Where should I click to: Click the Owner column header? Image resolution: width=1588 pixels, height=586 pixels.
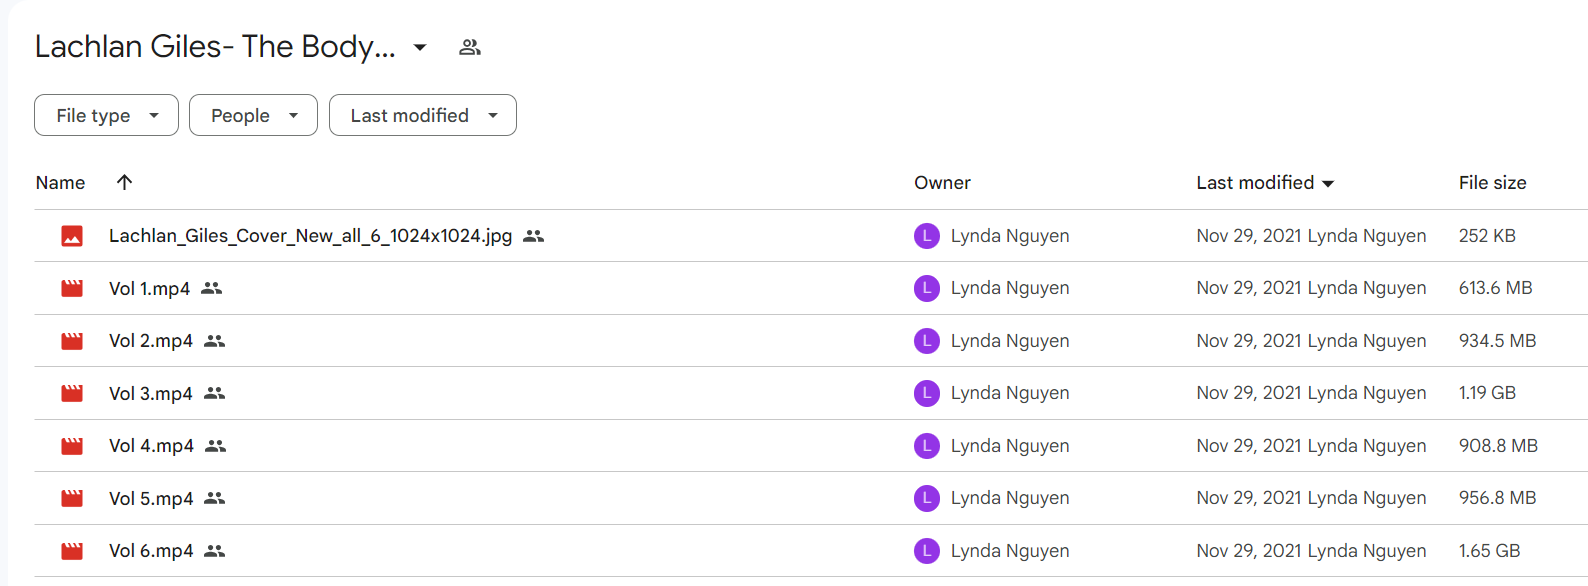coord(942,183)
